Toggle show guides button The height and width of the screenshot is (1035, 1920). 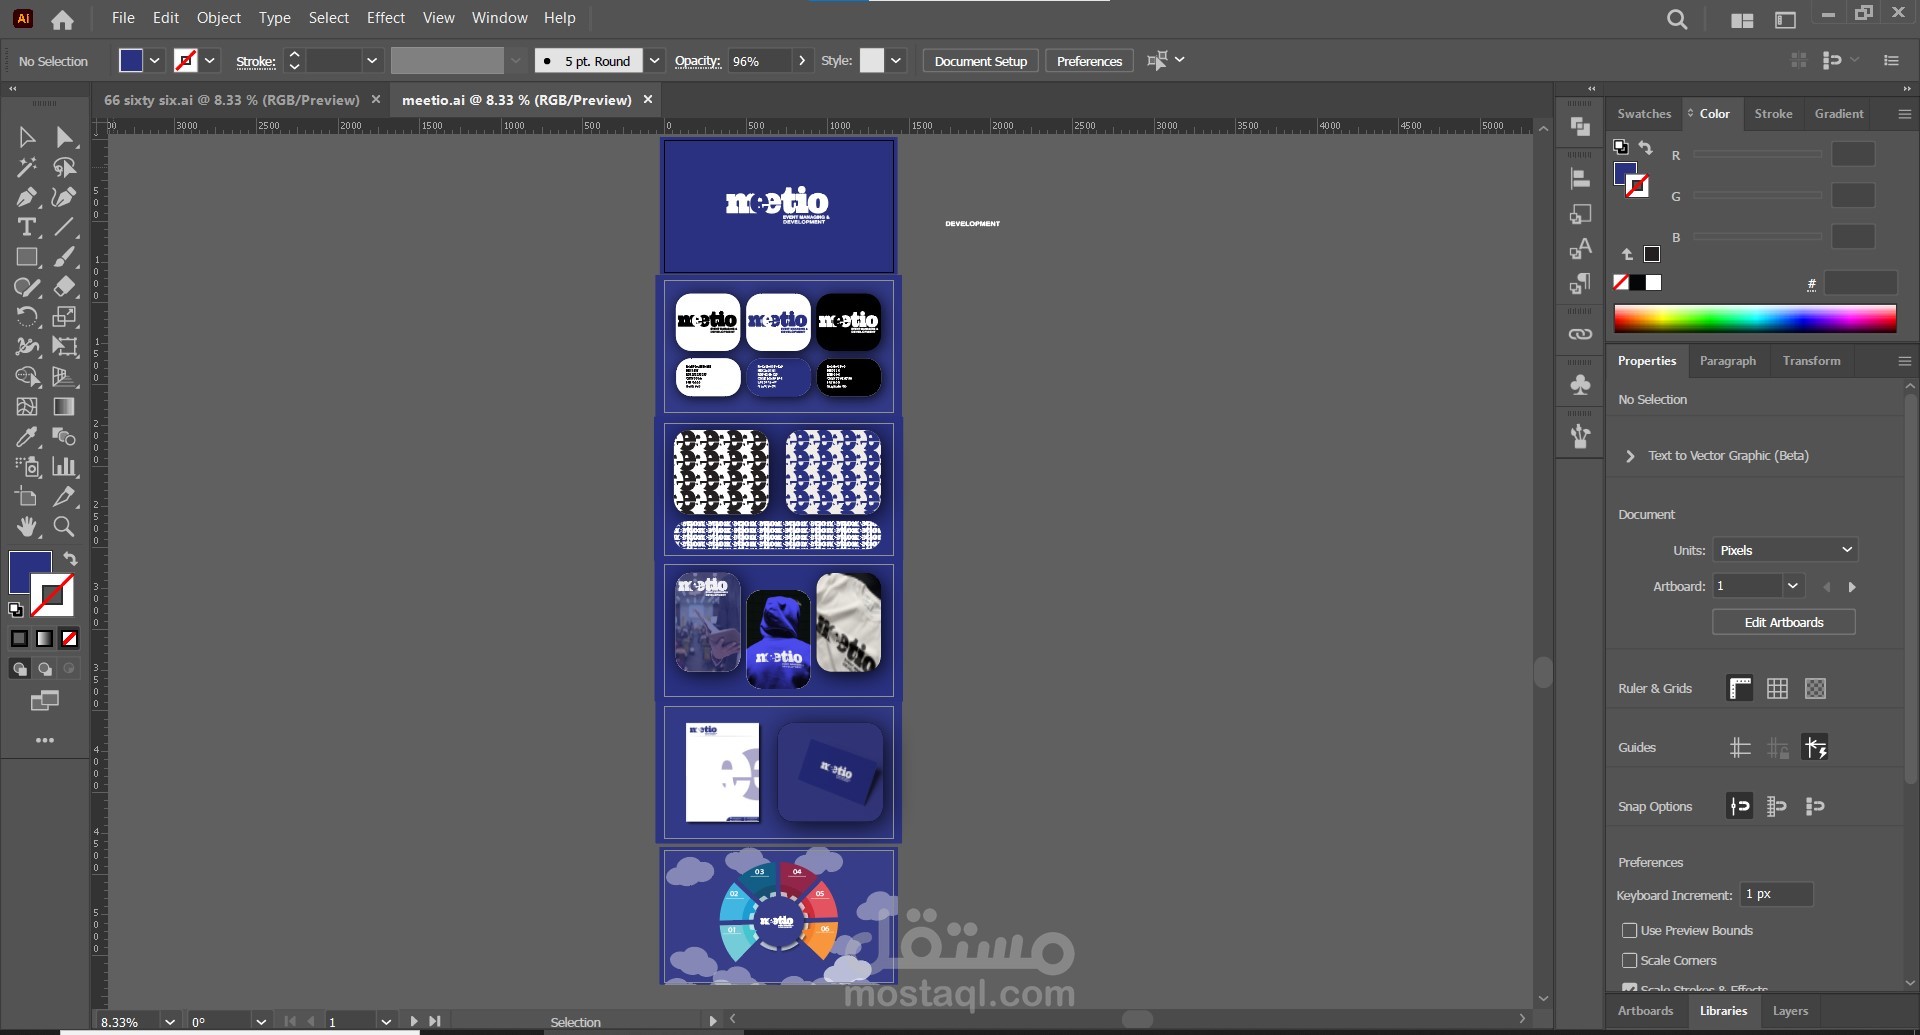1740,747
